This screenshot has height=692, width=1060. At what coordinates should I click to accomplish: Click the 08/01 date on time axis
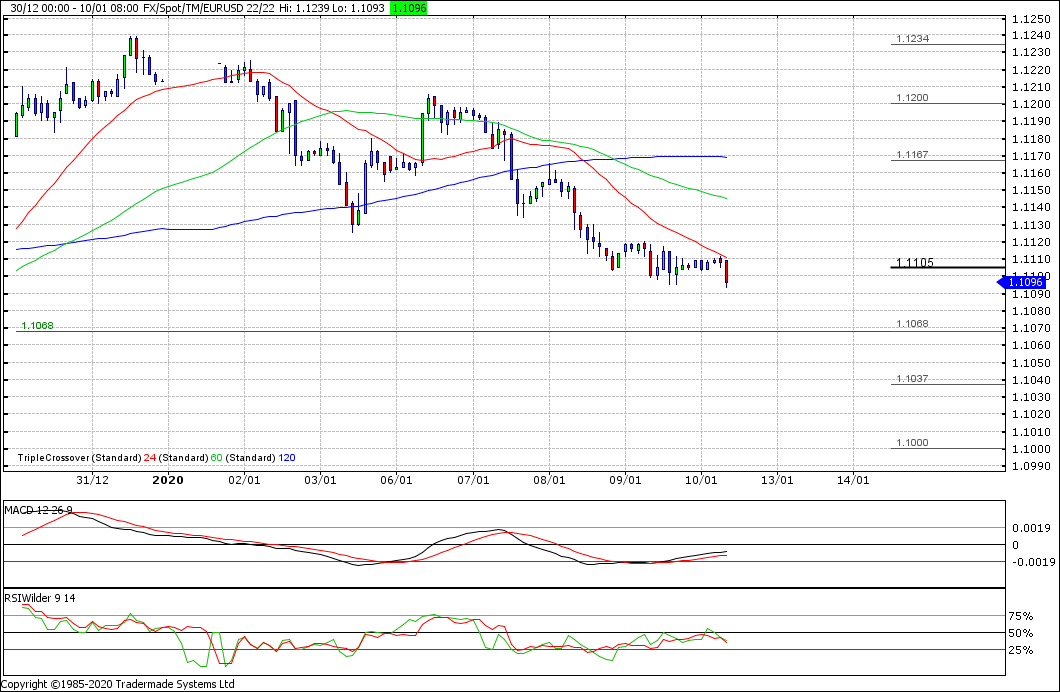pyautogui.click(x=549, y=480)
